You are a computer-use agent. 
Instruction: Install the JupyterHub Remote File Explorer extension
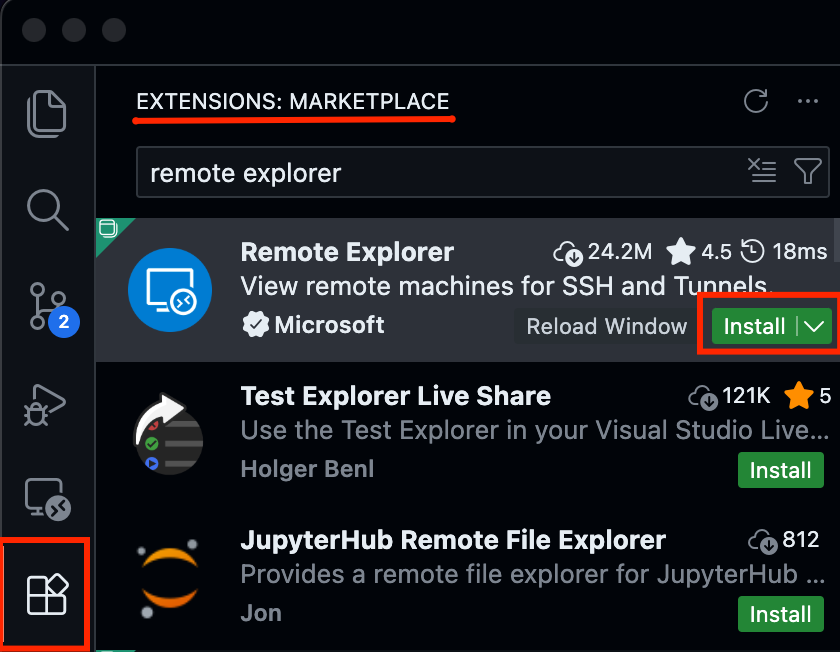click(x=780, y=614)
